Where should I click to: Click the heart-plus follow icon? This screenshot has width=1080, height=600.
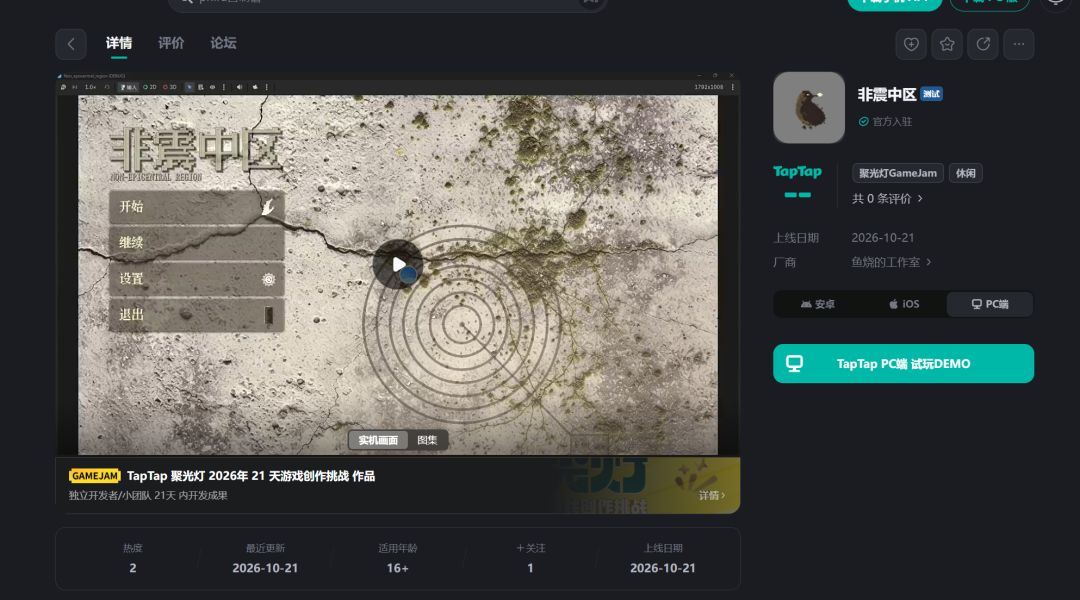pos(911,44)
